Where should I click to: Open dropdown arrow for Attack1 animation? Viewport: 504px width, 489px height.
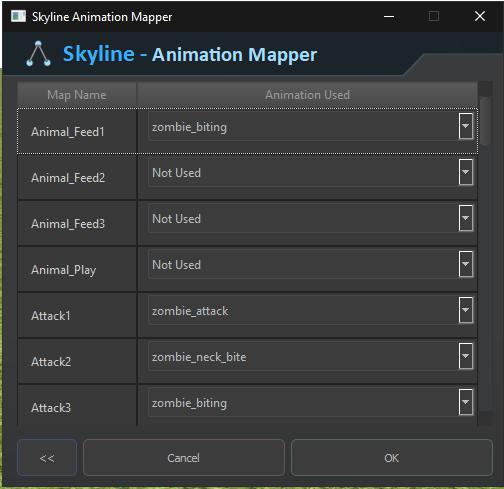[x=466, y=310]
